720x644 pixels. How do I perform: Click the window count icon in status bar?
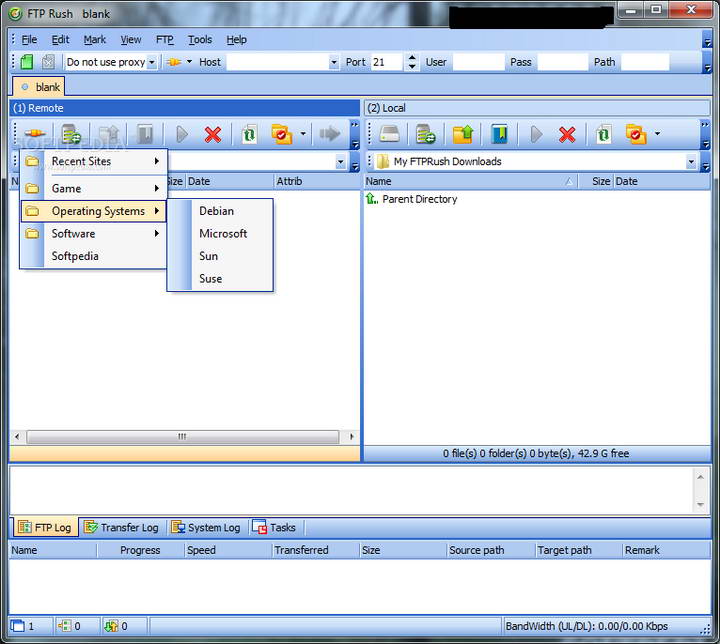(x=18, y=626)
